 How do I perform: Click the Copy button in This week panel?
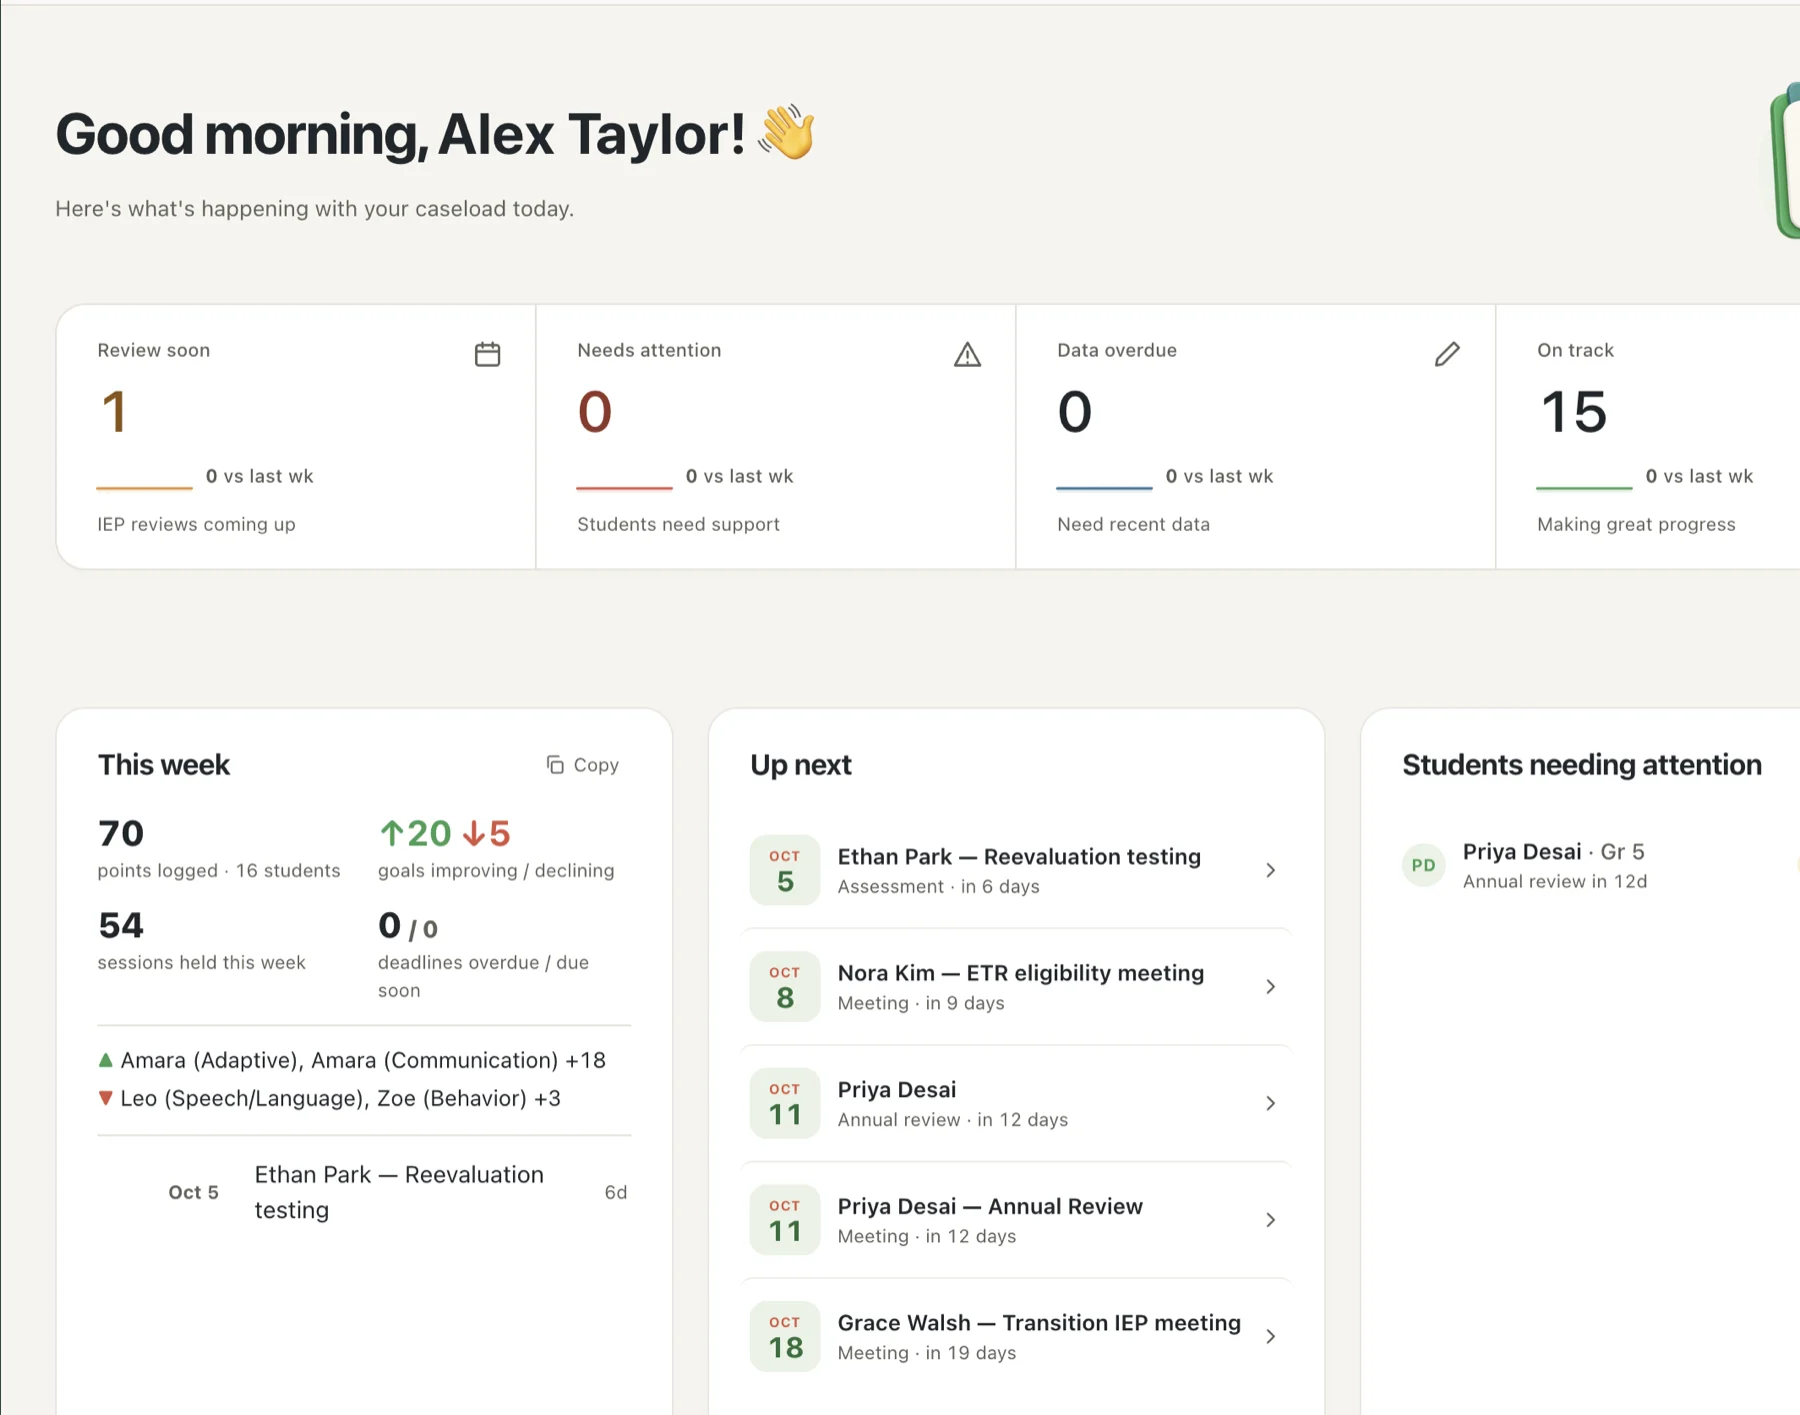[583, 765]
